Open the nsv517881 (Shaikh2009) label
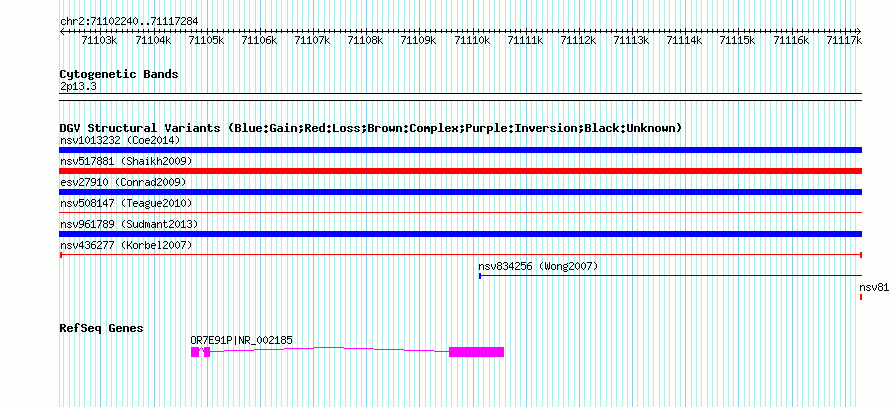Viewport: 890px width, 407px height. (x=125, y=161)
